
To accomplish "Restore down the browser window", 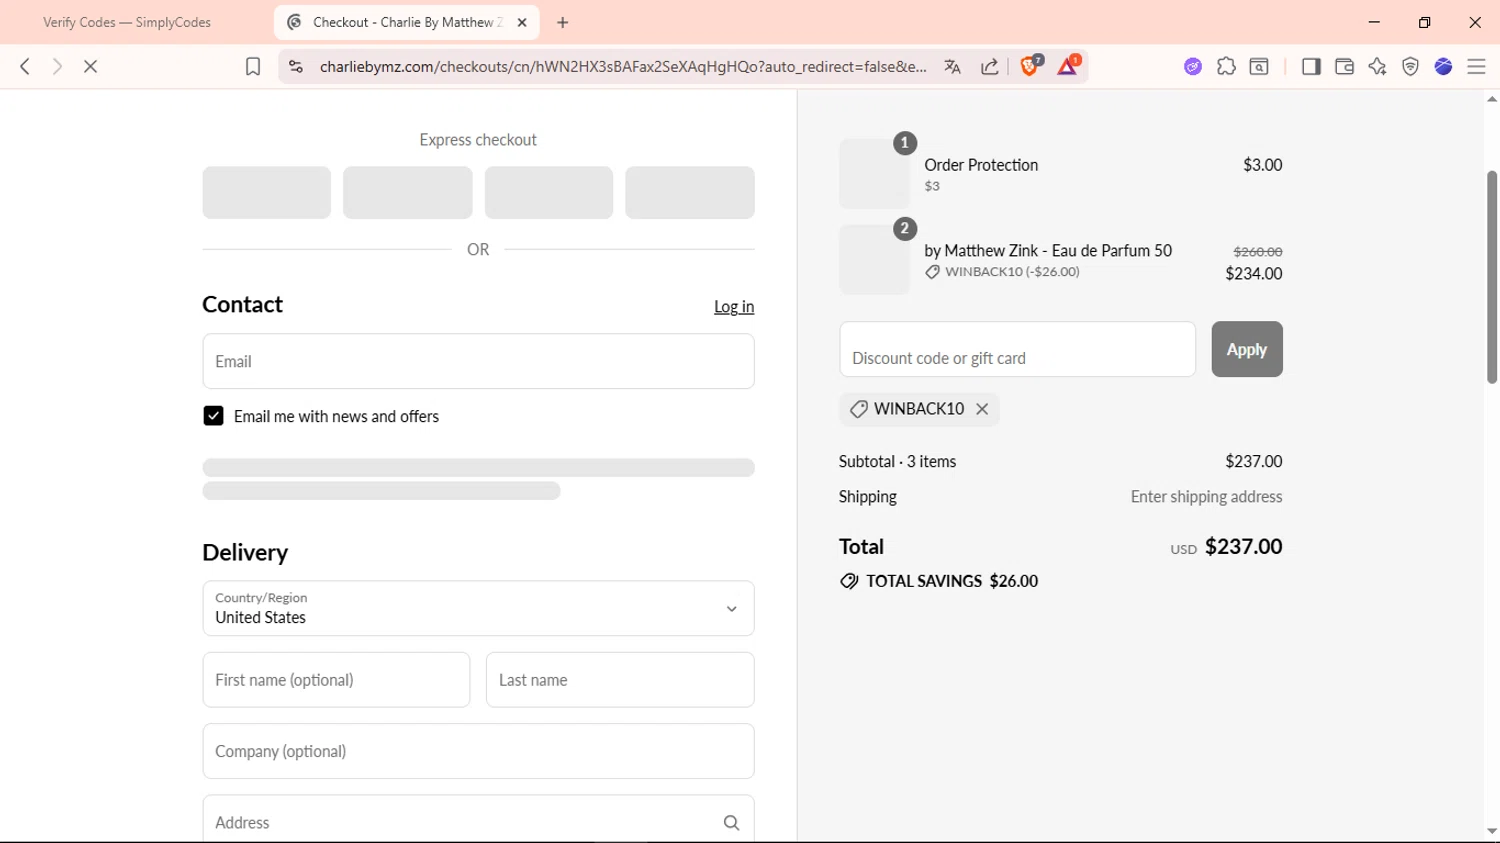I will [x=1424, y=22].
